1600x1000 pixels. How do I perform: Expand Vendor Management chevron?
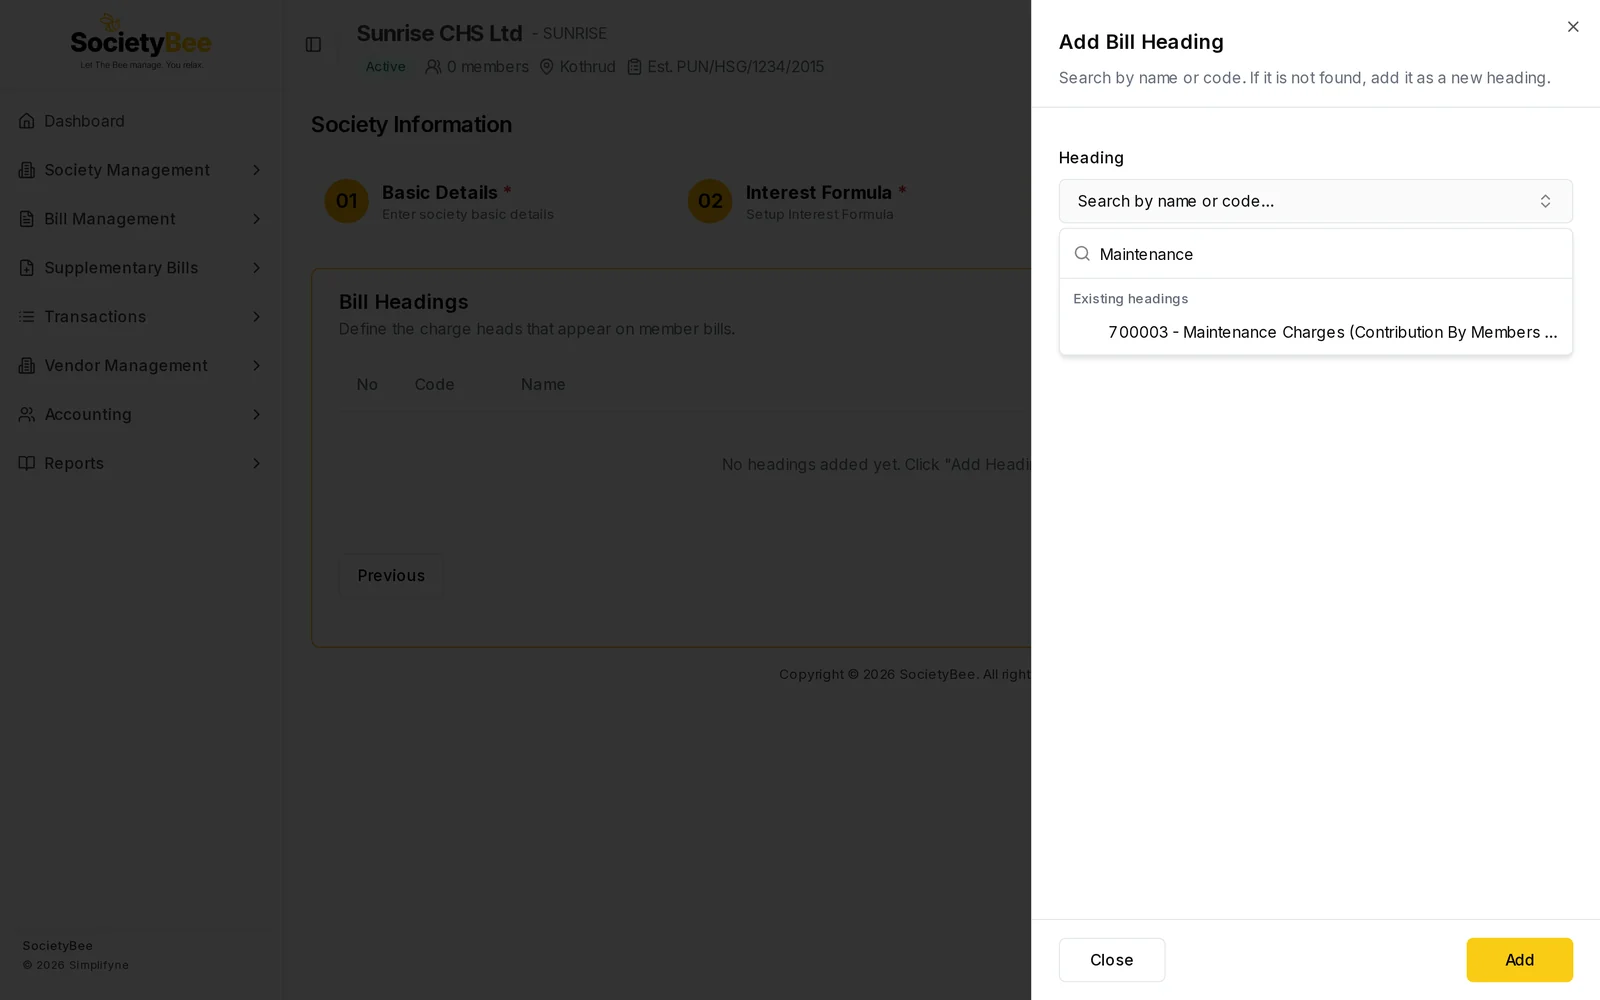click(x=256, y=366)
